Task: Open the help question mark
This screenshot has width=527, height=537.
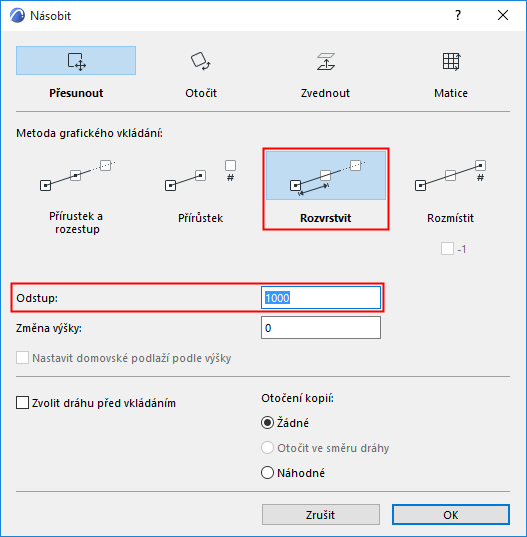Action: click(458, 15)
